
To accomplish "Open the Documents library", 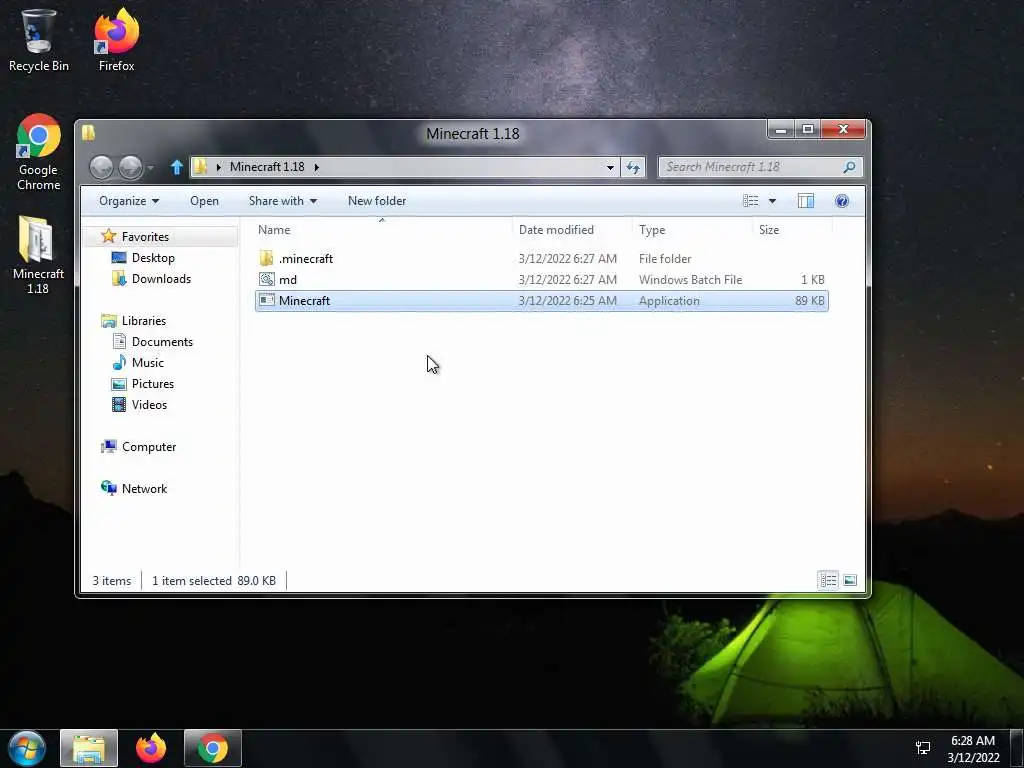I will [162, 342].
